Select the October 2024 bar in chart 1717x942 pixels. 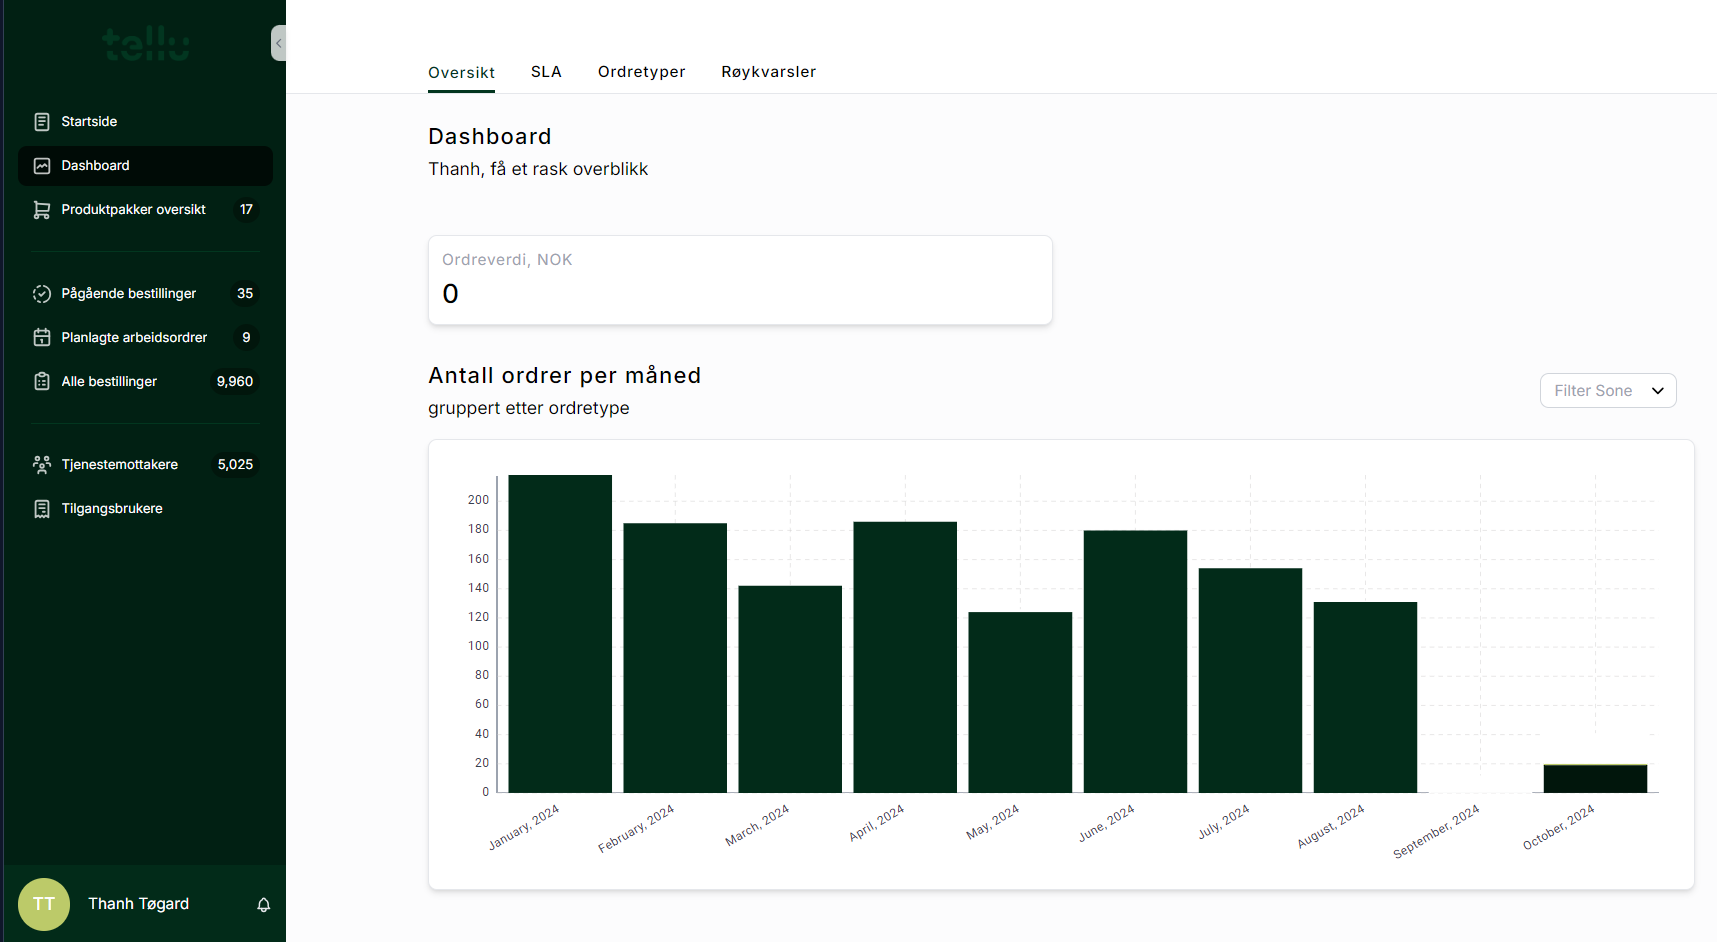click(1595, 778)
